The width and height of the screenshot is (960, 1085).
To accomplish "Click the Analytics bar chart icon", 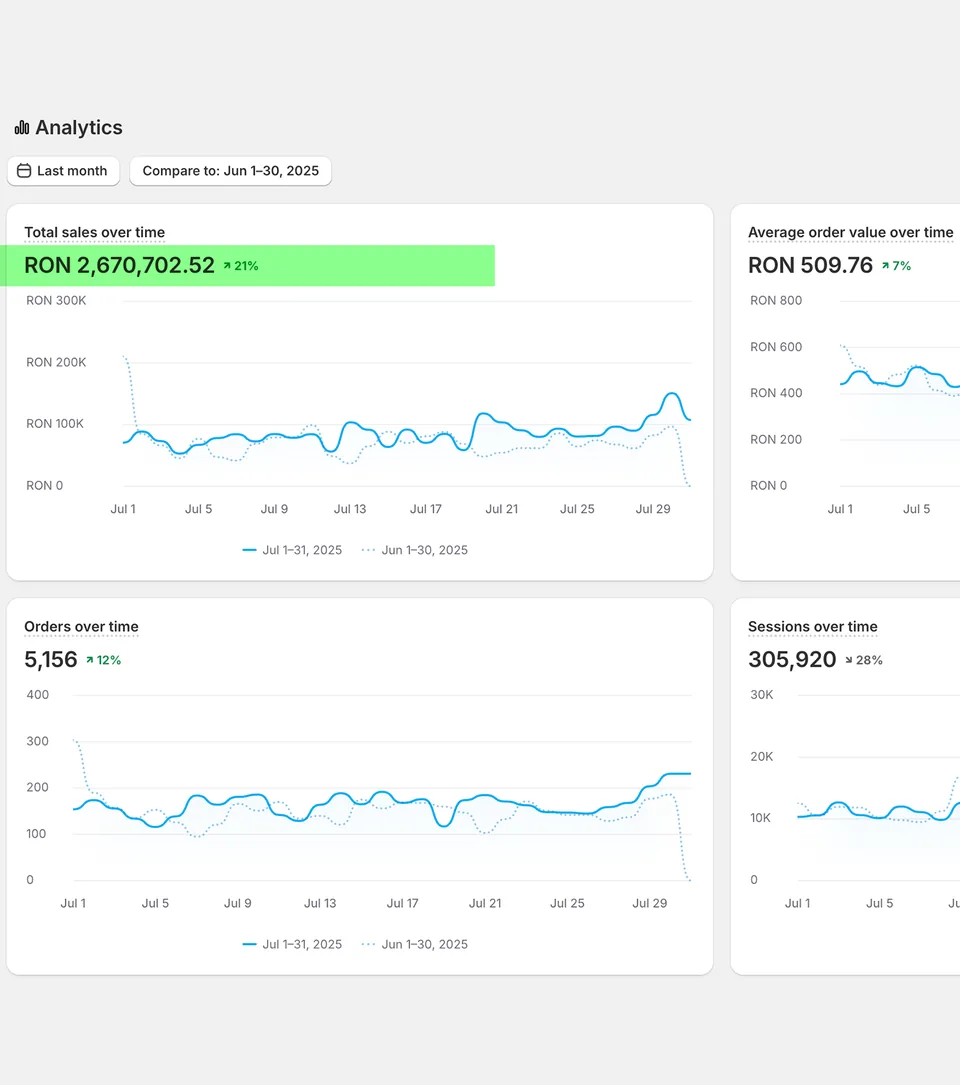I will 22,127.
